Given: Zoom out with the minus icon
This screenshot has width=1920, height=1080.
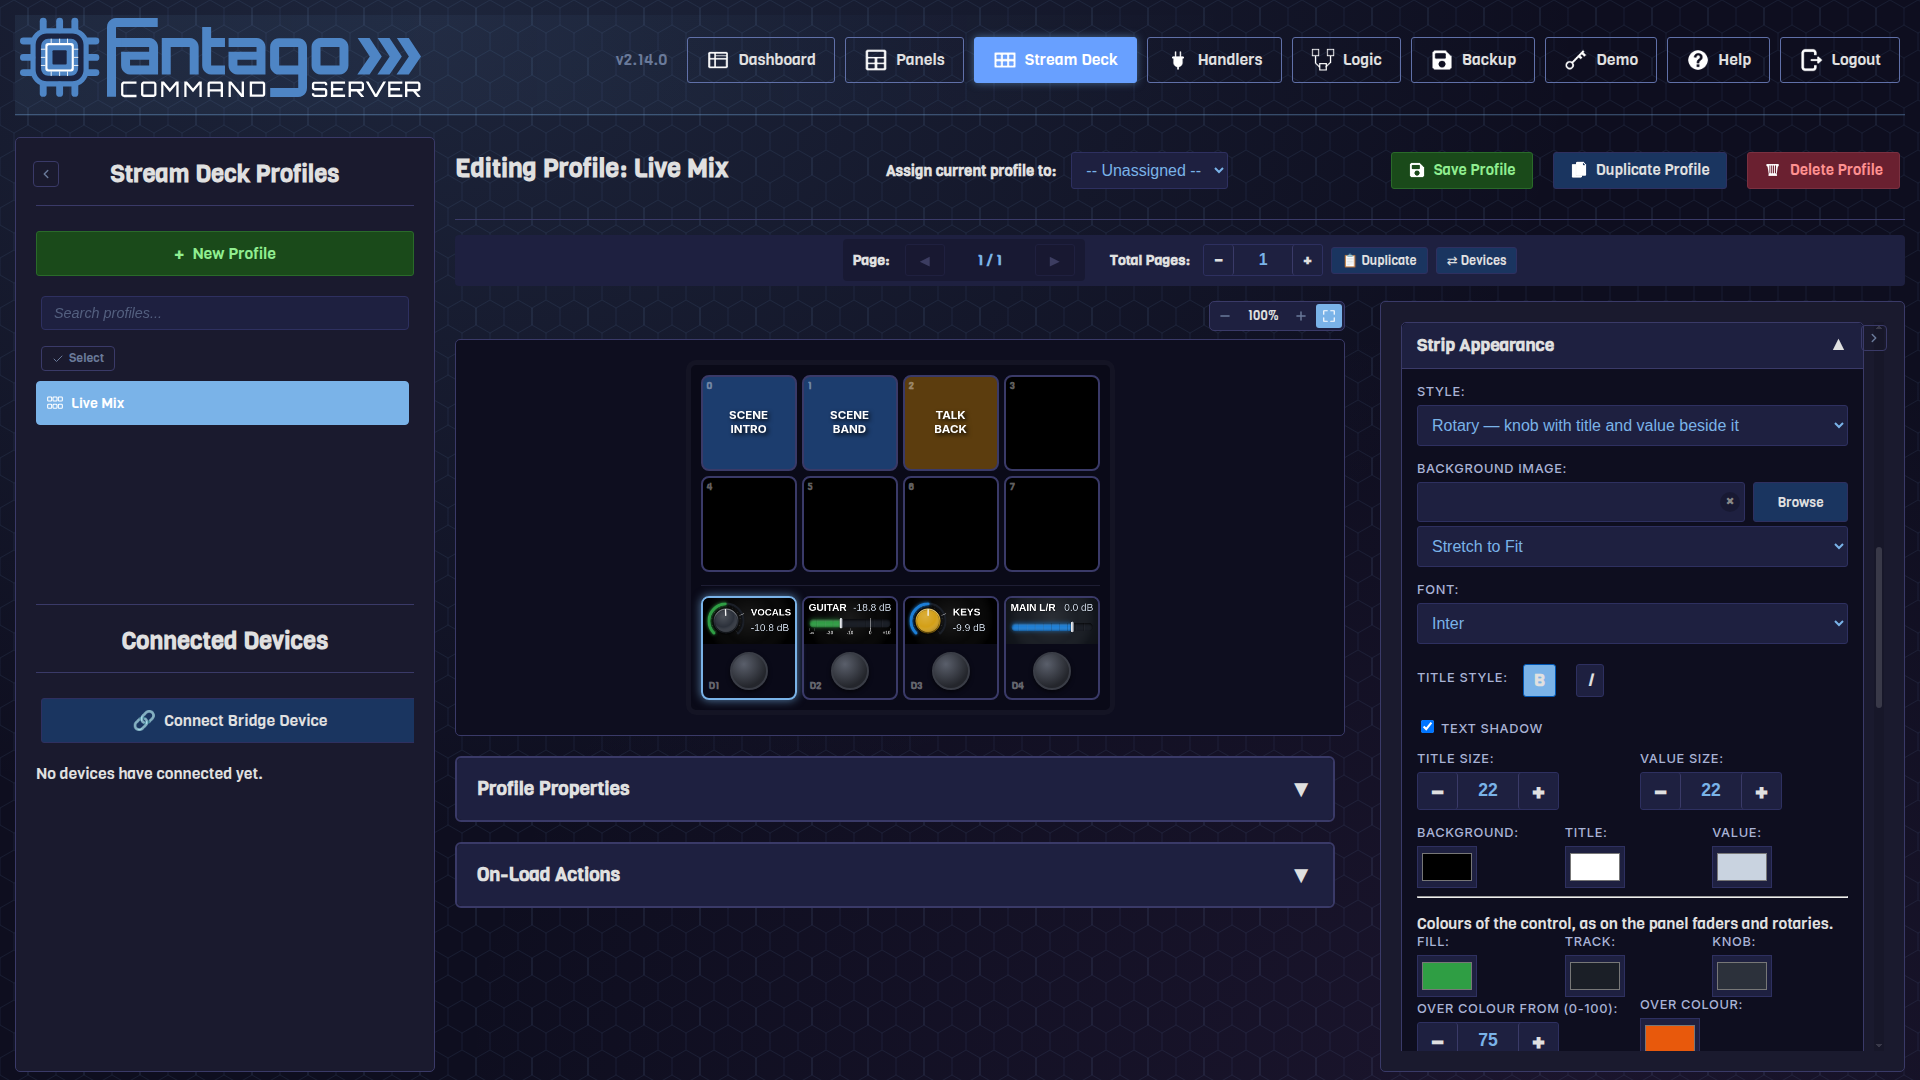Looking at the screenshot, I should tap(1225, 316).
